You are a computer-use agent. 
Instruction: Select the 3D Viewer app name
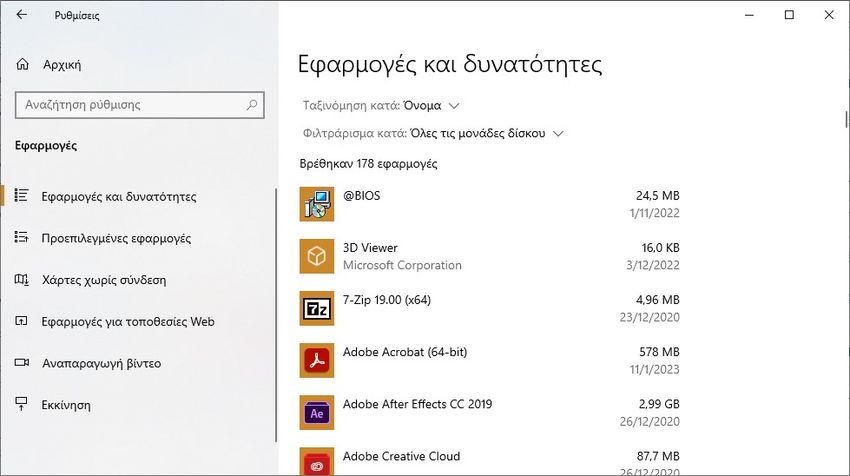tap(370, 248)
